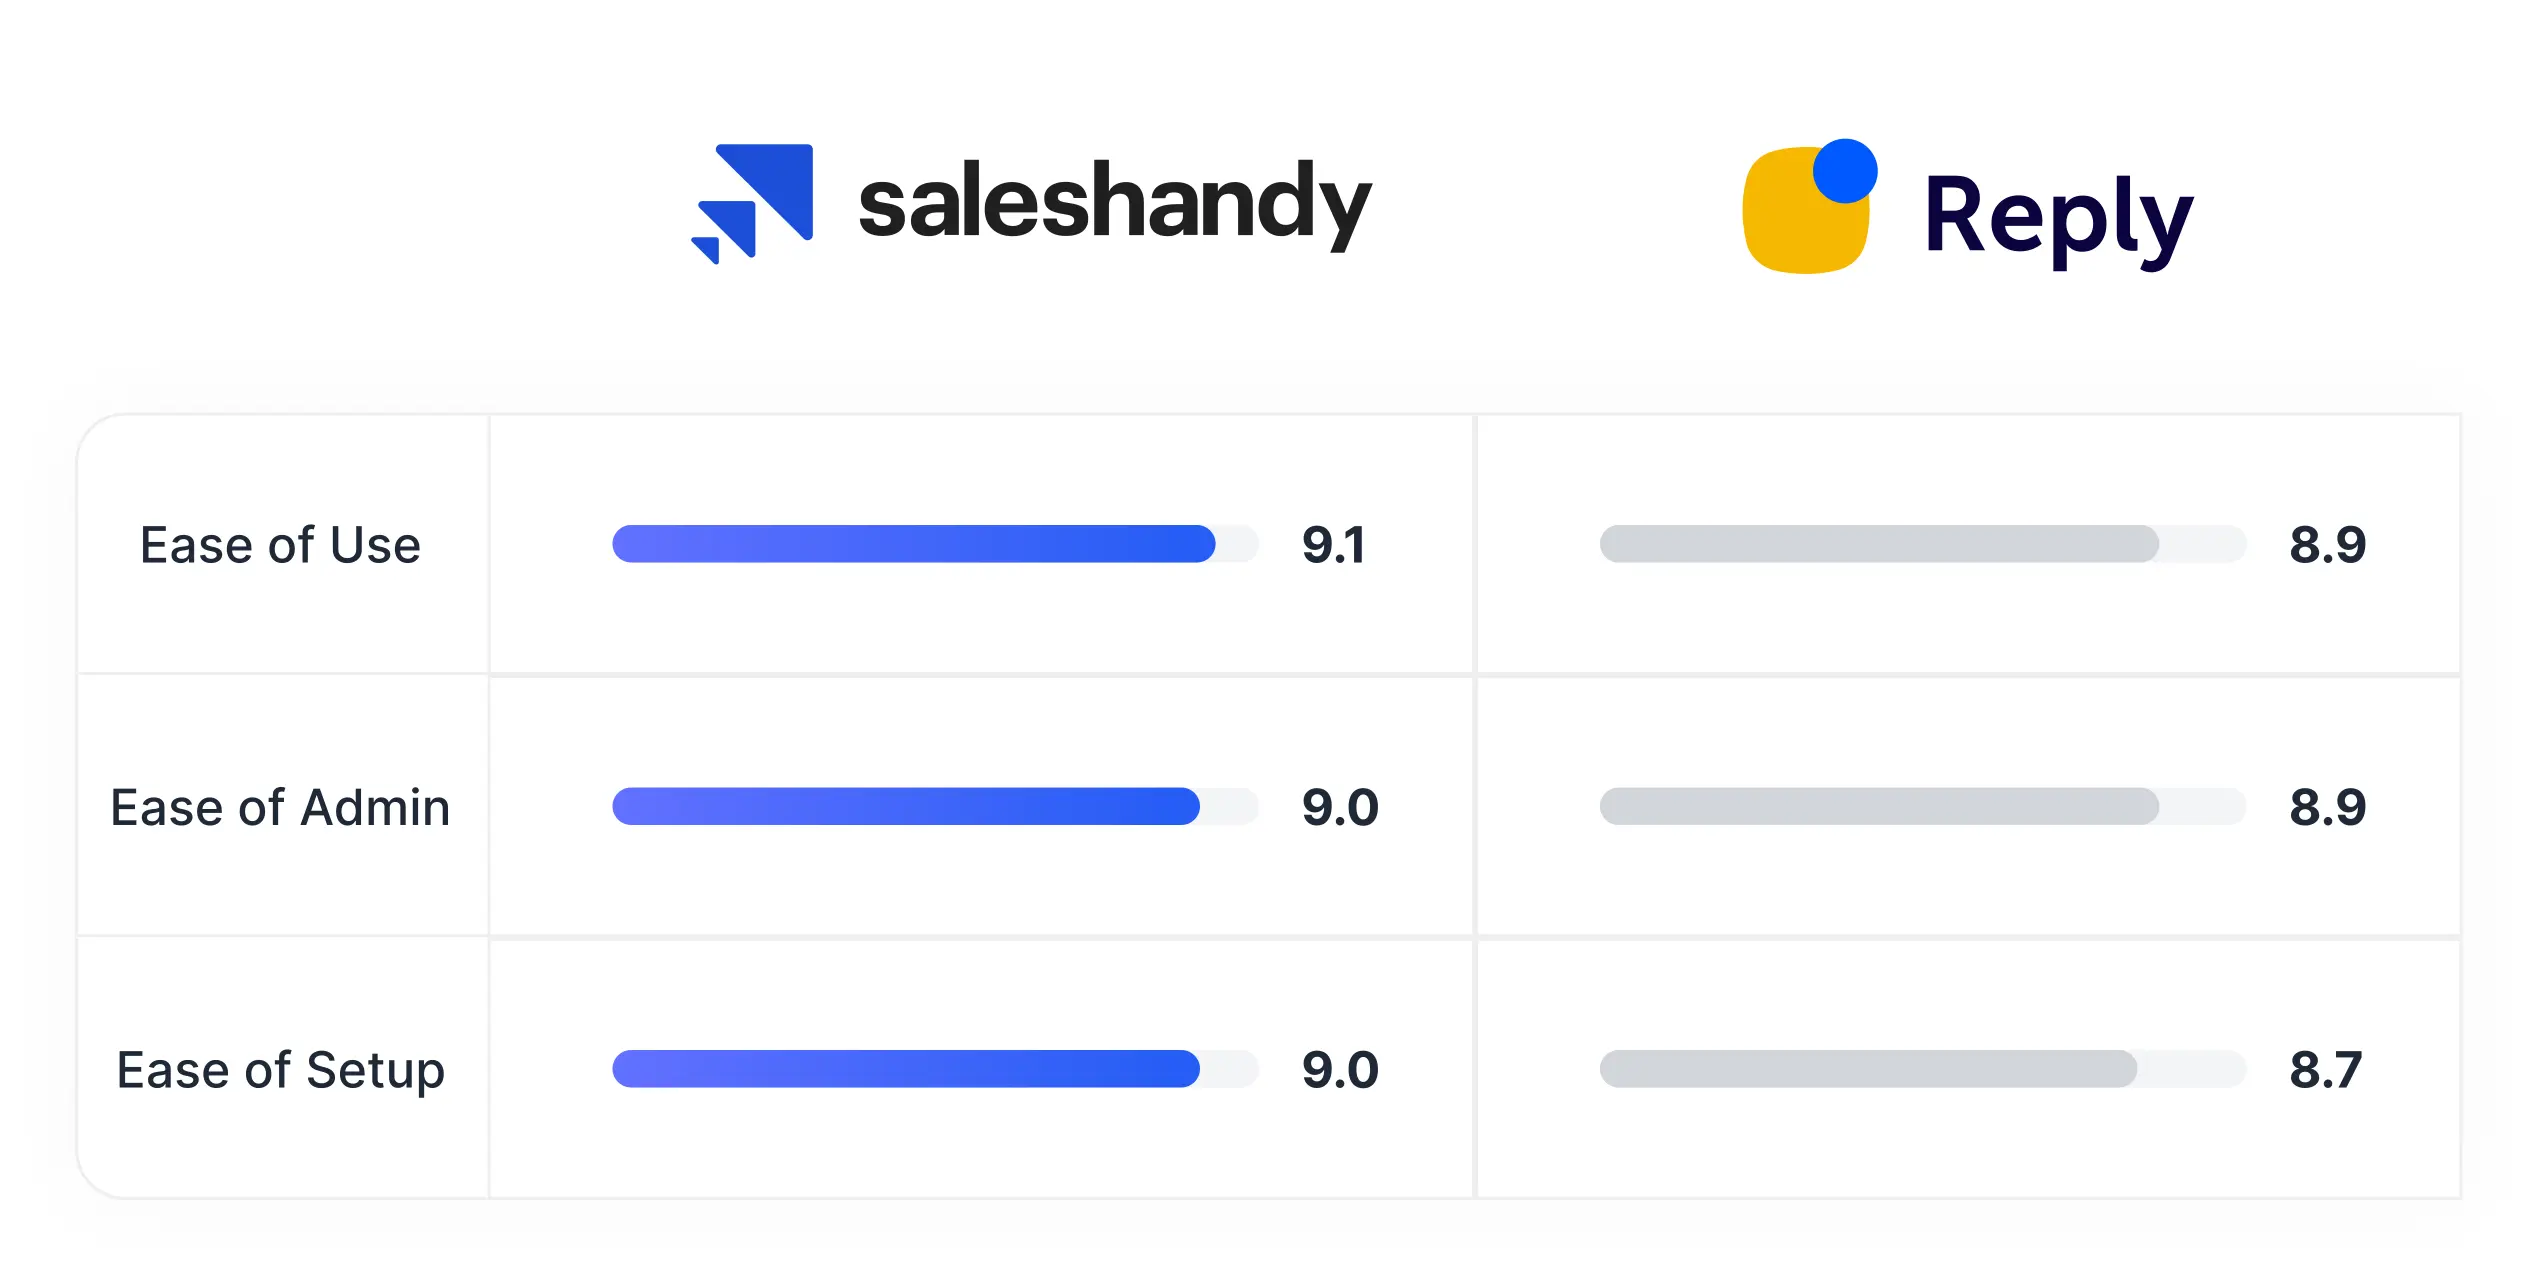Click the blue dot on Reply logo
The image size is (2537, 1275).
1845,171
